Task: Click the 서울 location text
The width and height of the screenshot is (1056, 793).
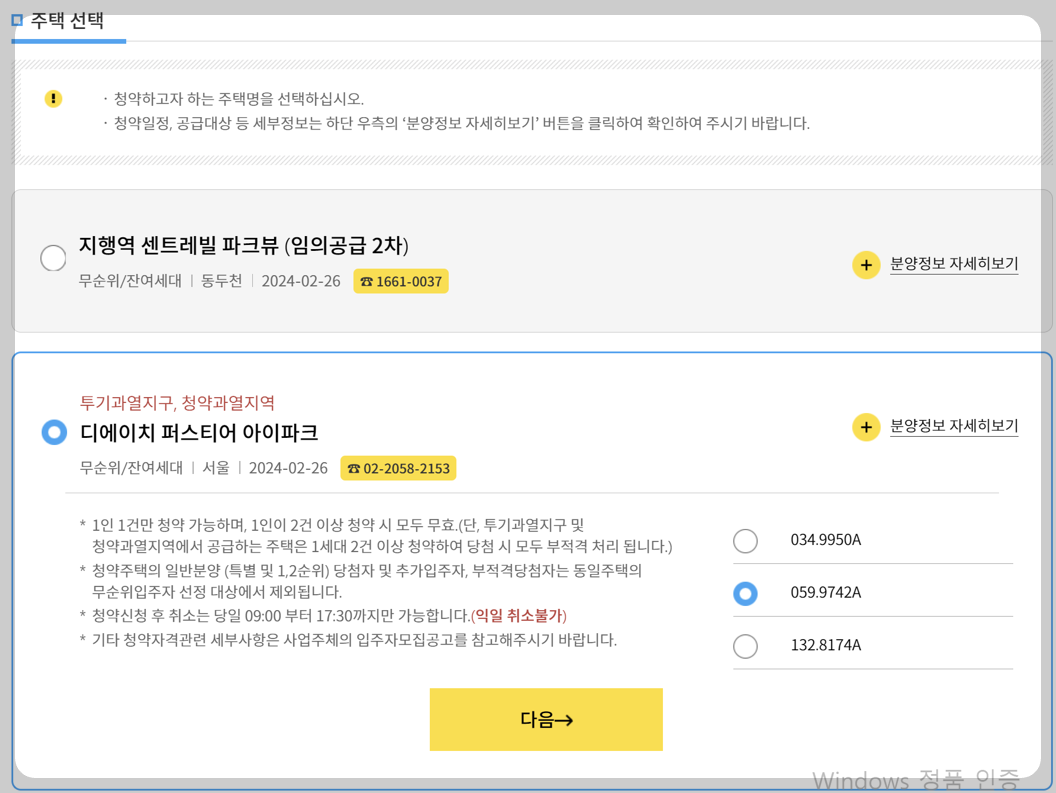Action: coord(216,468)
